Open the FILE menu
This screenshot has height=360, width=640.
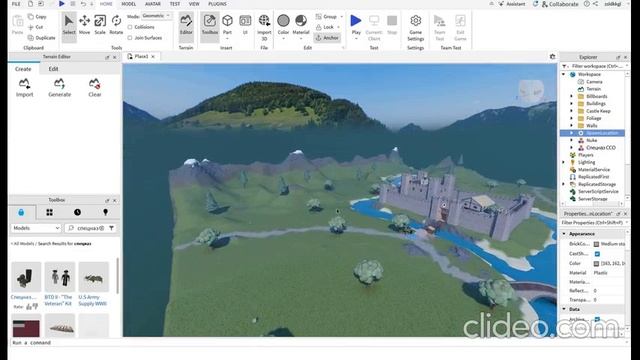click(x=16, y=4)
